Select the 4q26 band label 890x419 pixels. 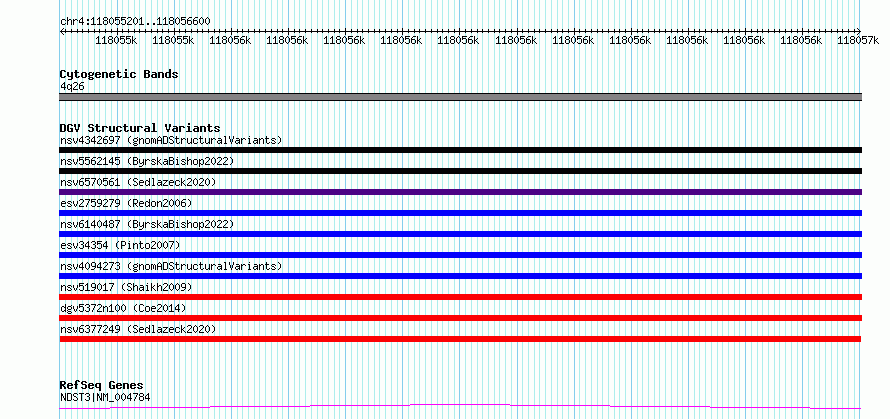[72, 86]
